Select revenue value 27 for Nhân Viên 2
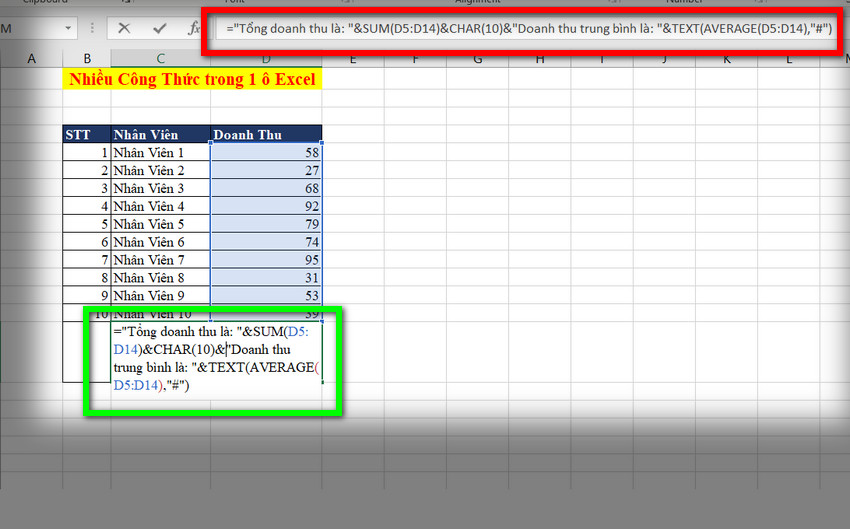 click(266, 170)
